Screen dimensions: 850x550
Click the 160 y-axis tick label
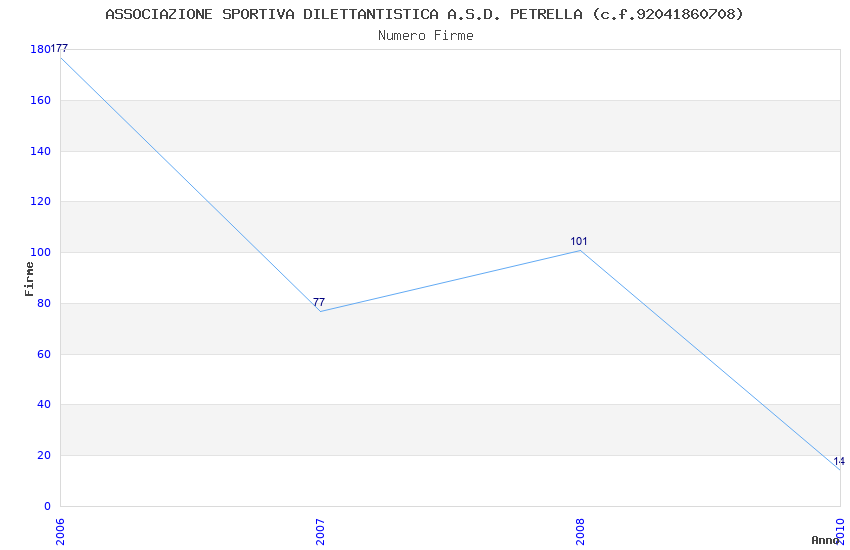click(x=40, y=100)
